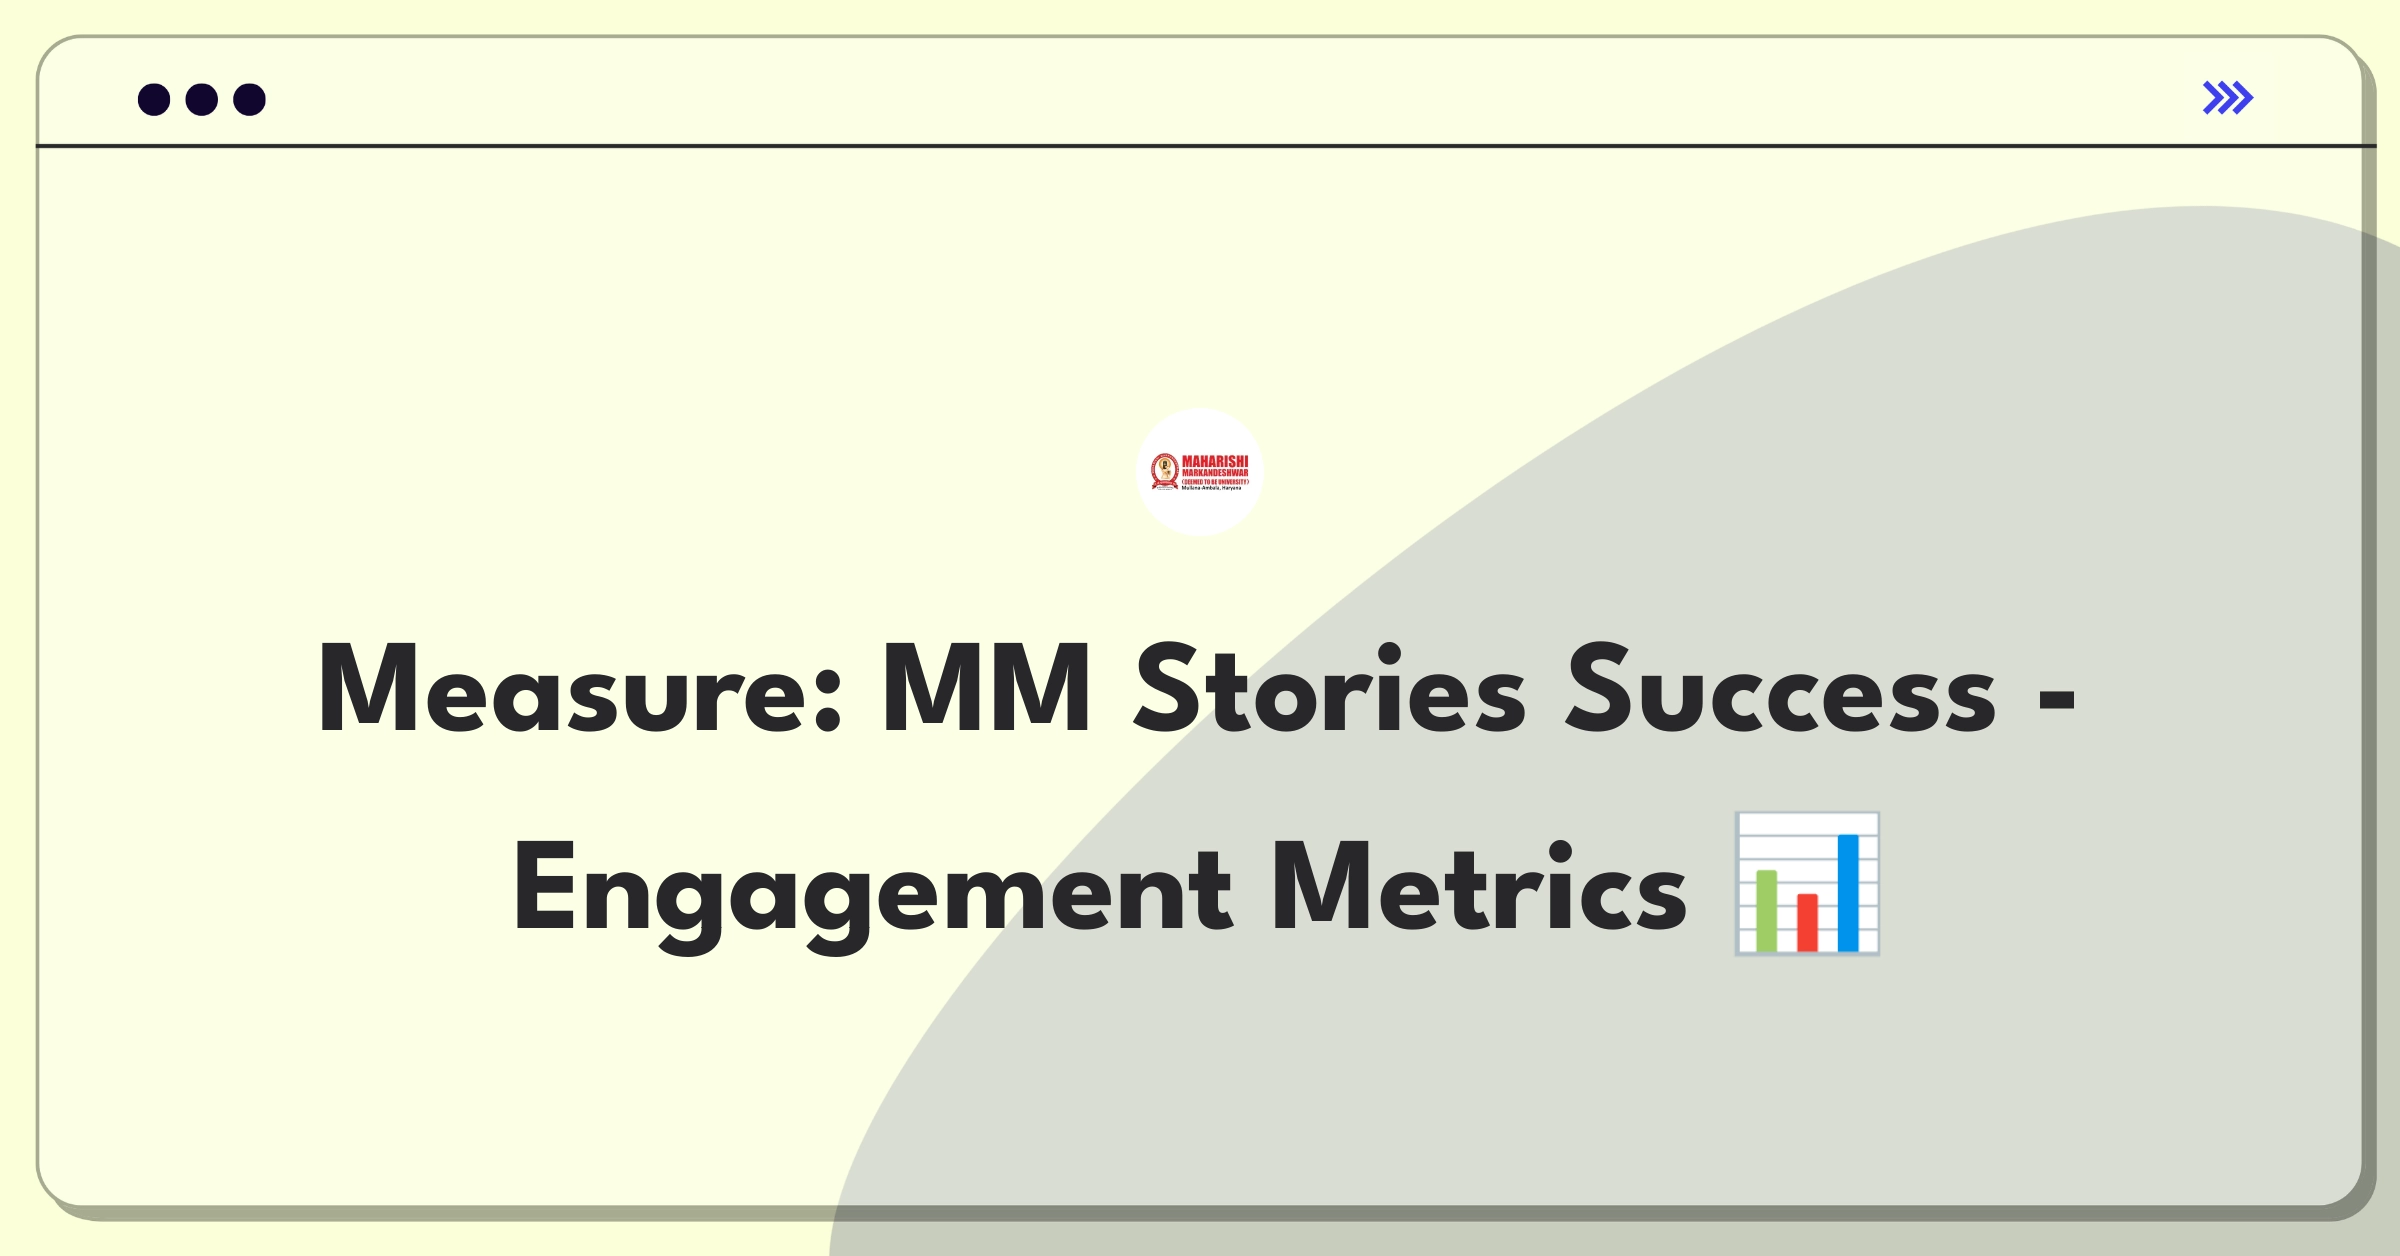This screenshot has height=1256, width=2400.
Task: Click the blue bar in the chart emoji
Action: tap(1848, 892)
